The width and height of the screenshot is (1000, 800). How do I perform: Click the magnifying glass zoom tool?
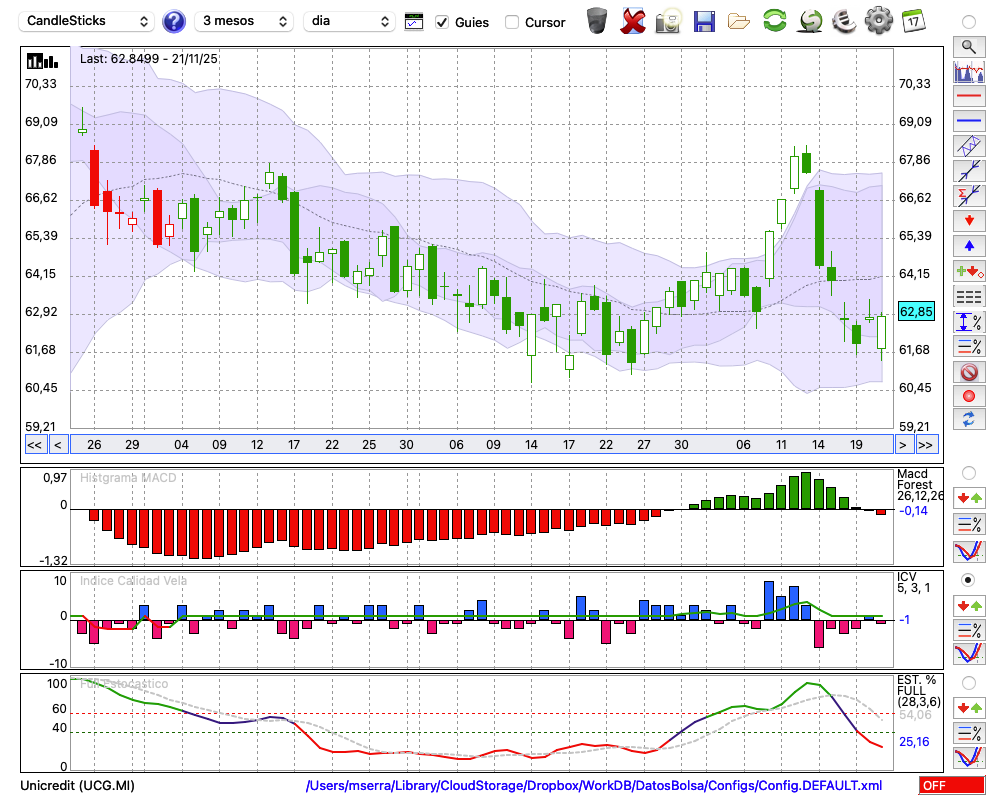[x=968, y=46]
